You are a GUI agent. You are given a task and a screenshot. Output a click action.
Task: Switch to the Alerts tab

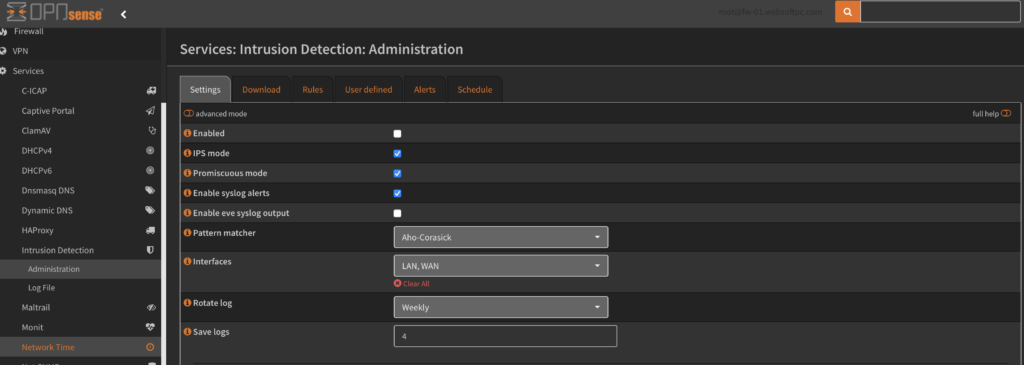pyautogui.click(x=424, y=89)
